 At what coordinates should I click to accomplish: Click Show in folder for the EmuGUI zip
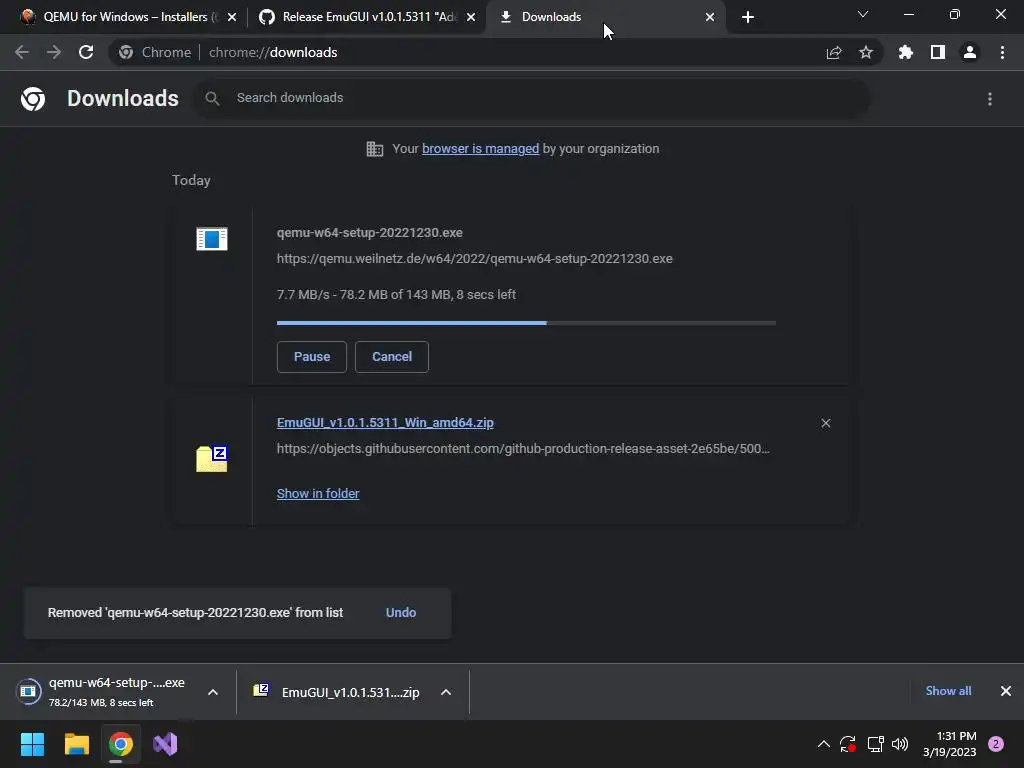coord(318,494)
